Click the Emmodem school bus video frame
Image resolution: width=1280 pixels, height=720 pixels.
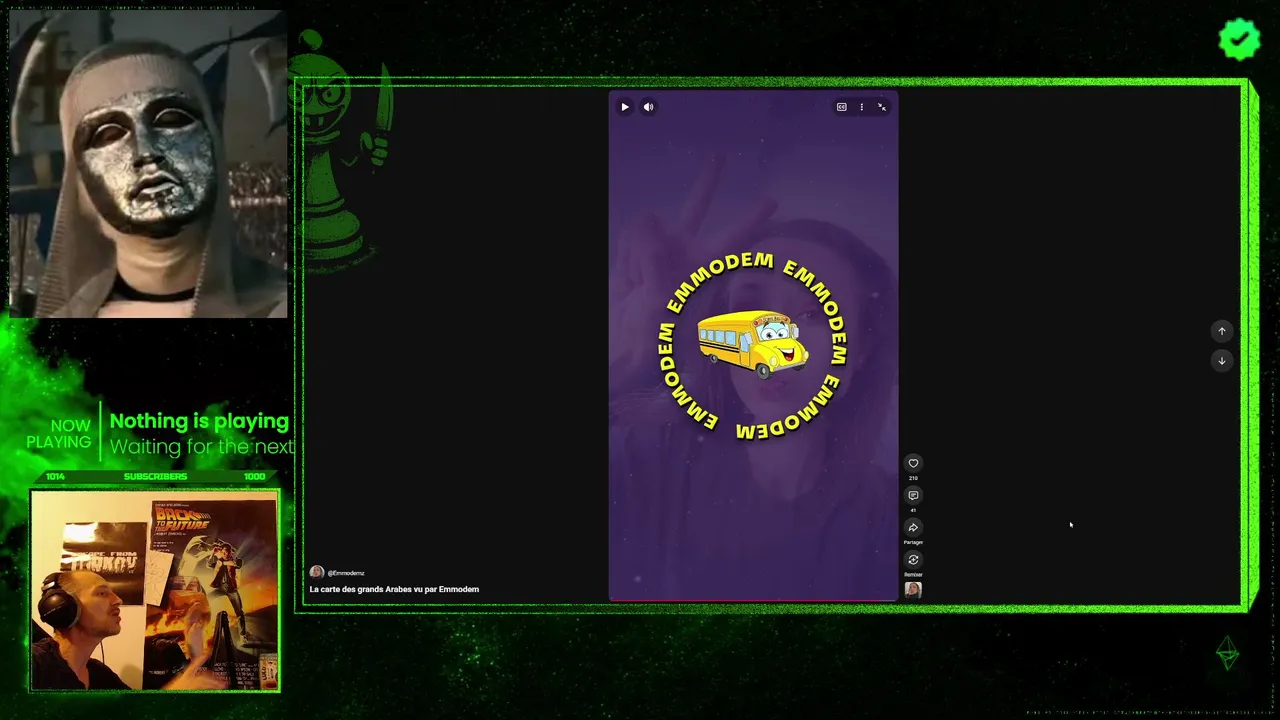[x=754, y=346]
